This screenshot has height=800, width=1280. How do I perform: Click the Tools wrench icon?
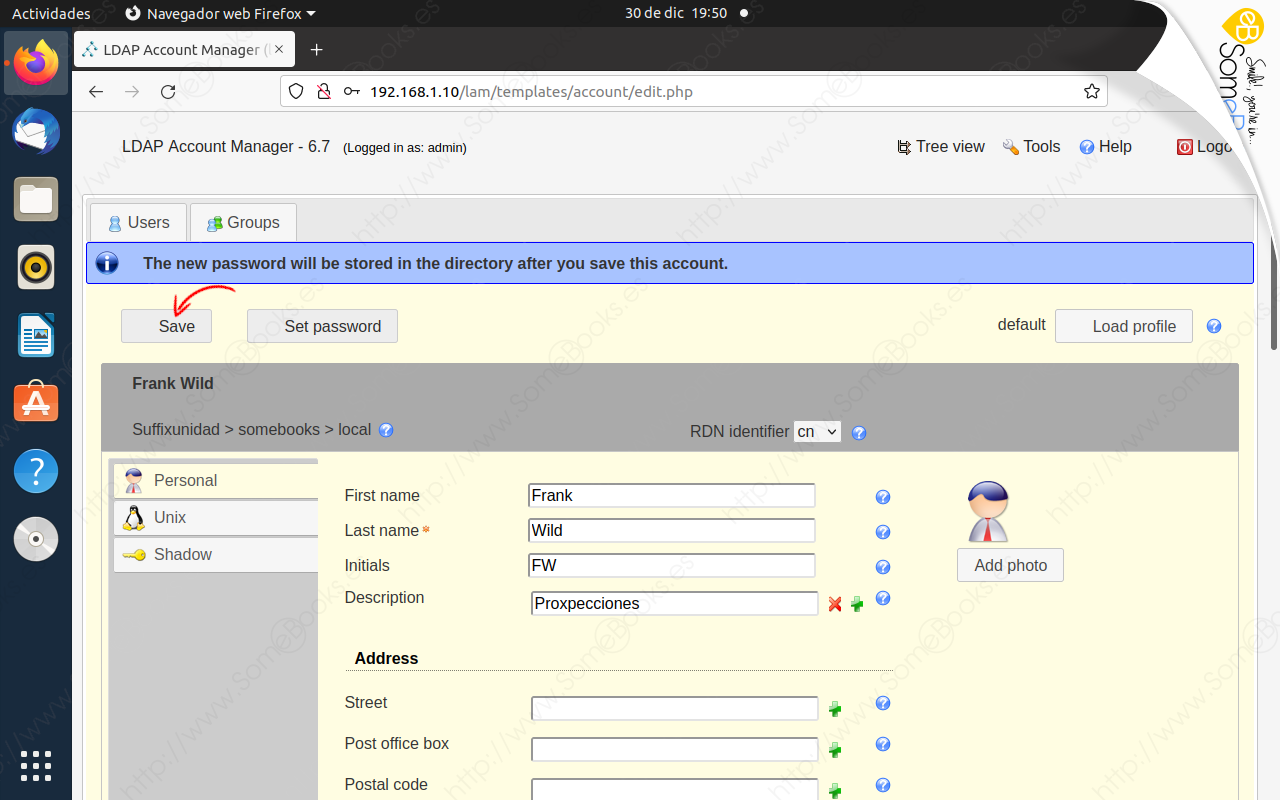1009,146
